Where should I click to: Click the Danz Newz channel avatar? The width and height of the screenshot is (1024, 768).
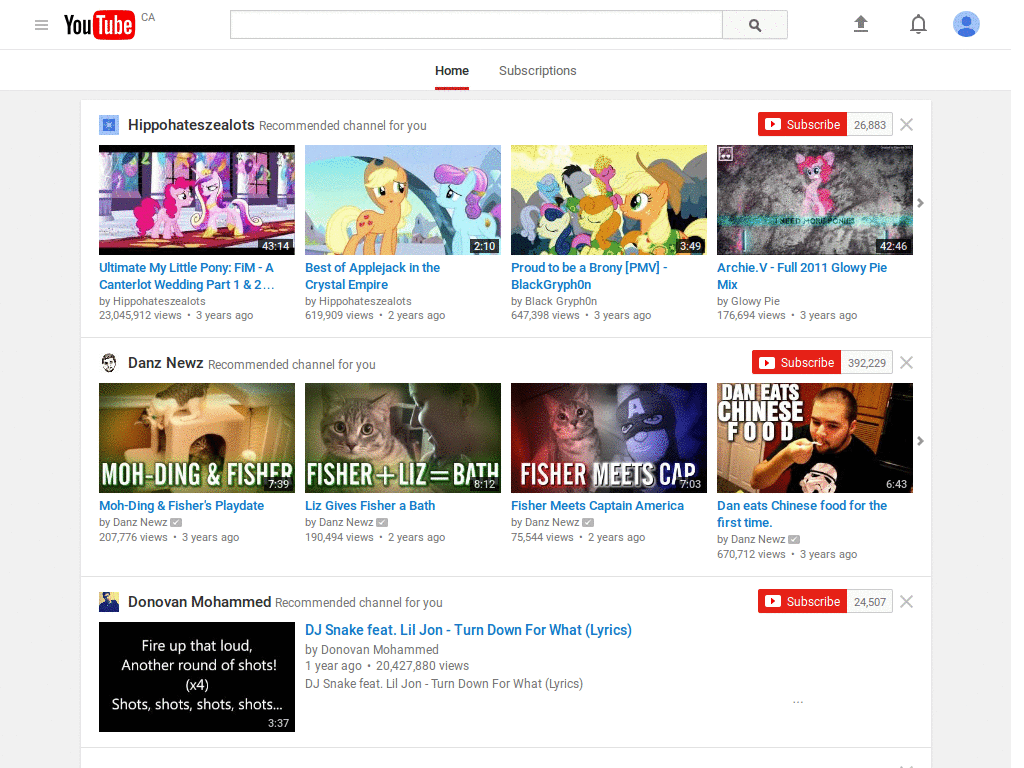coord(109,363)
